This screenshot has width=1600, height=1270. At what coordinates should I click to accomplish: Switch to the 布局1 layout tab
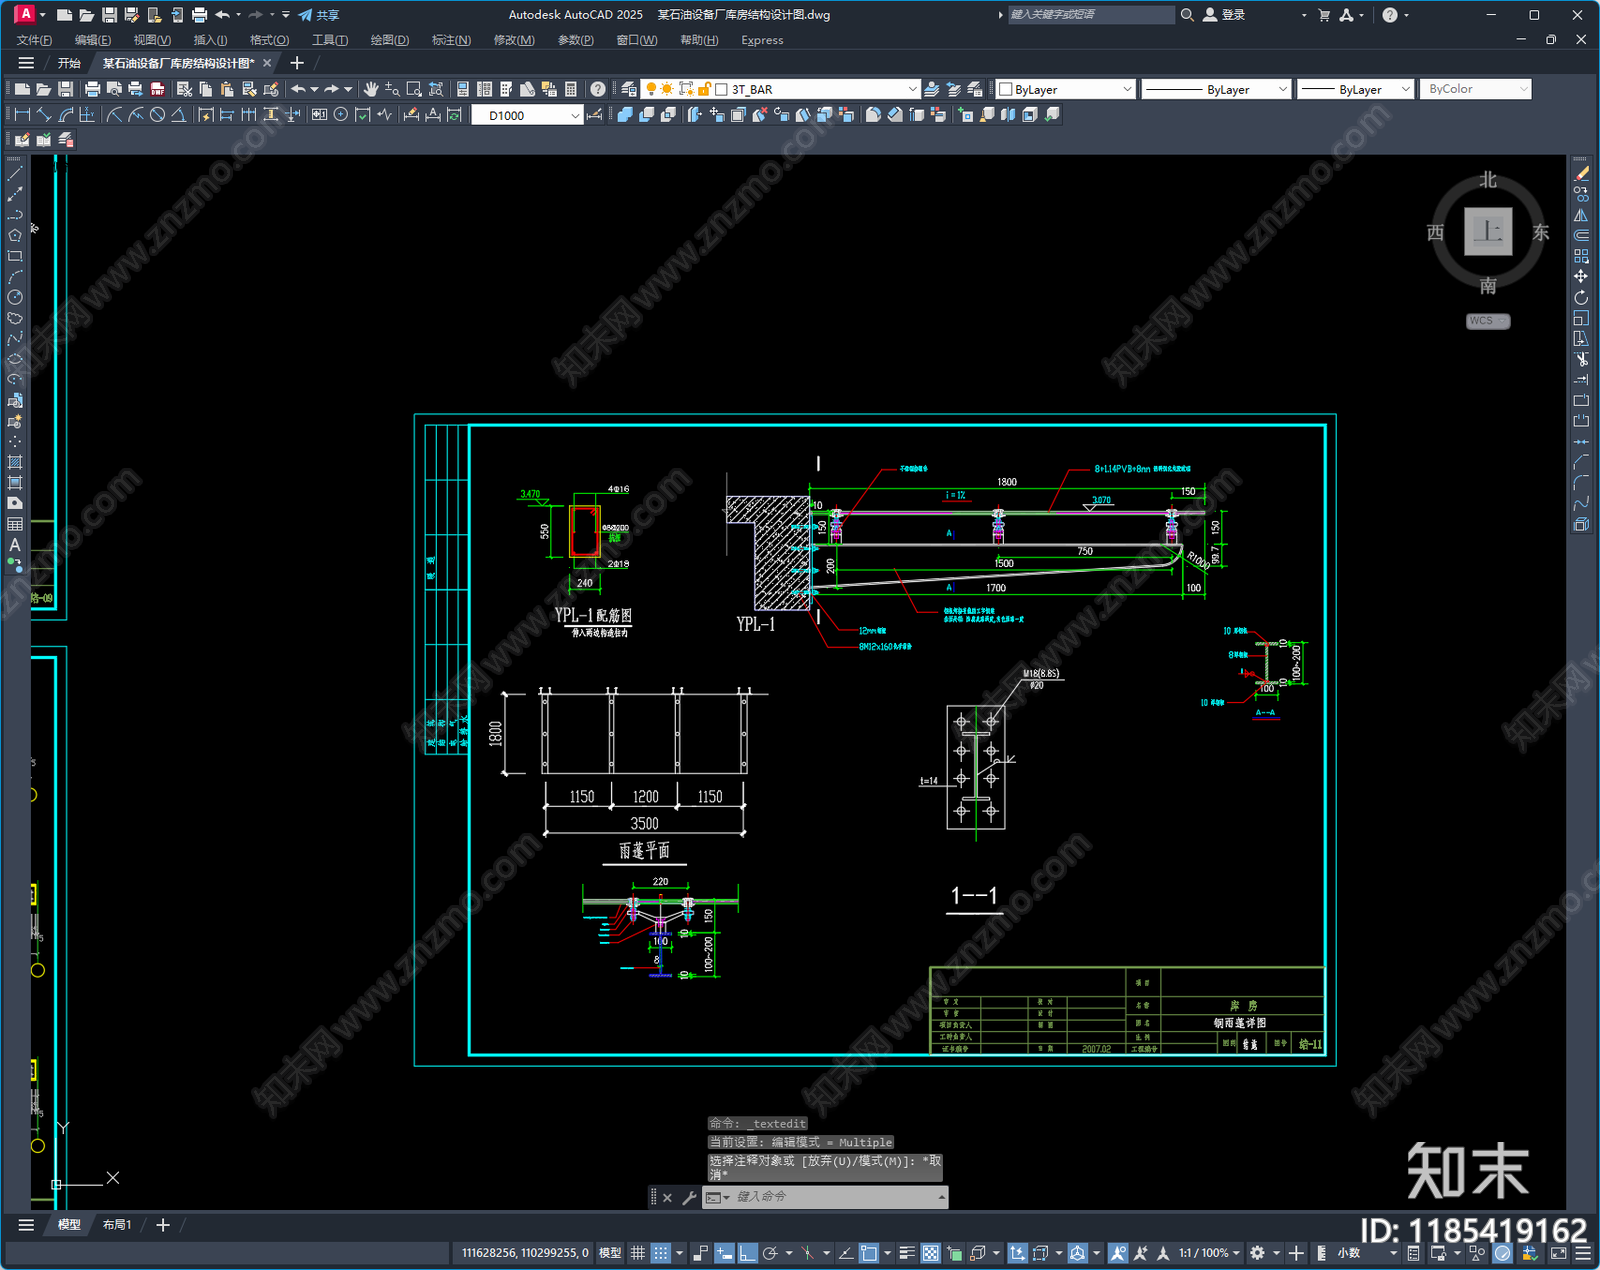click(x=117, y=1225)
